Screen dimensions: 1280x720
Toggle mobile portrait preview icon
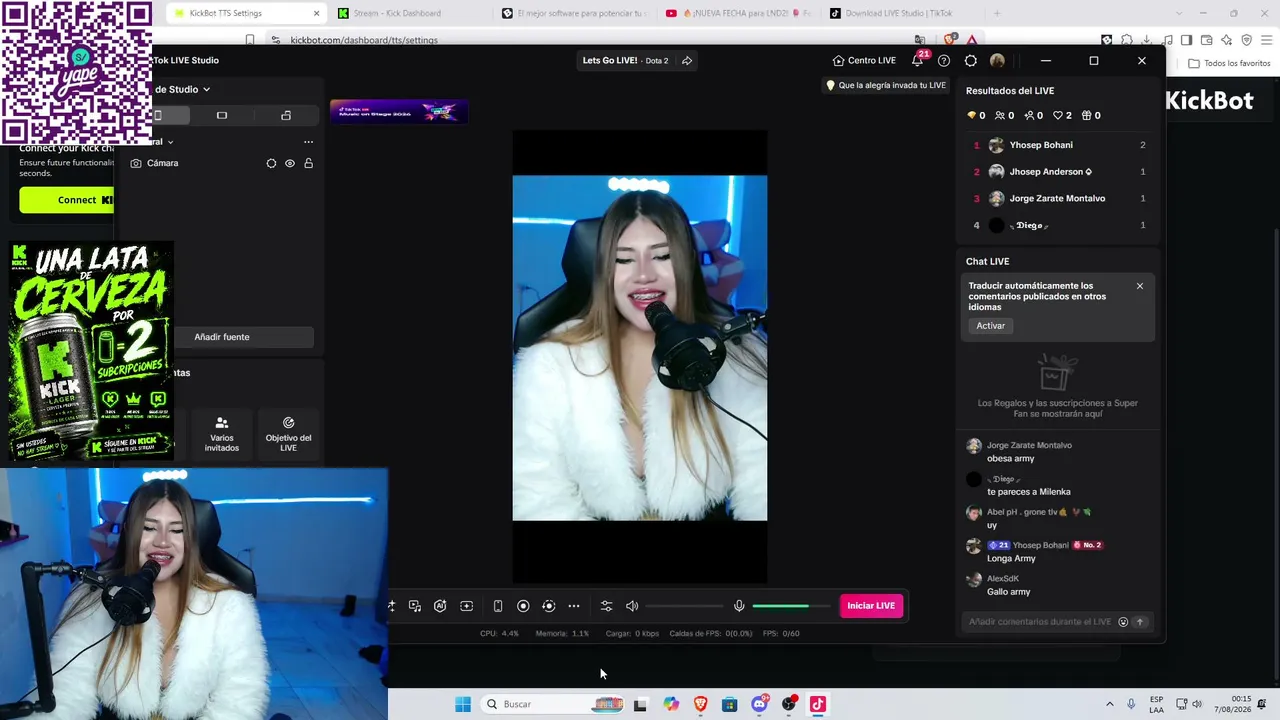(498, 606)
